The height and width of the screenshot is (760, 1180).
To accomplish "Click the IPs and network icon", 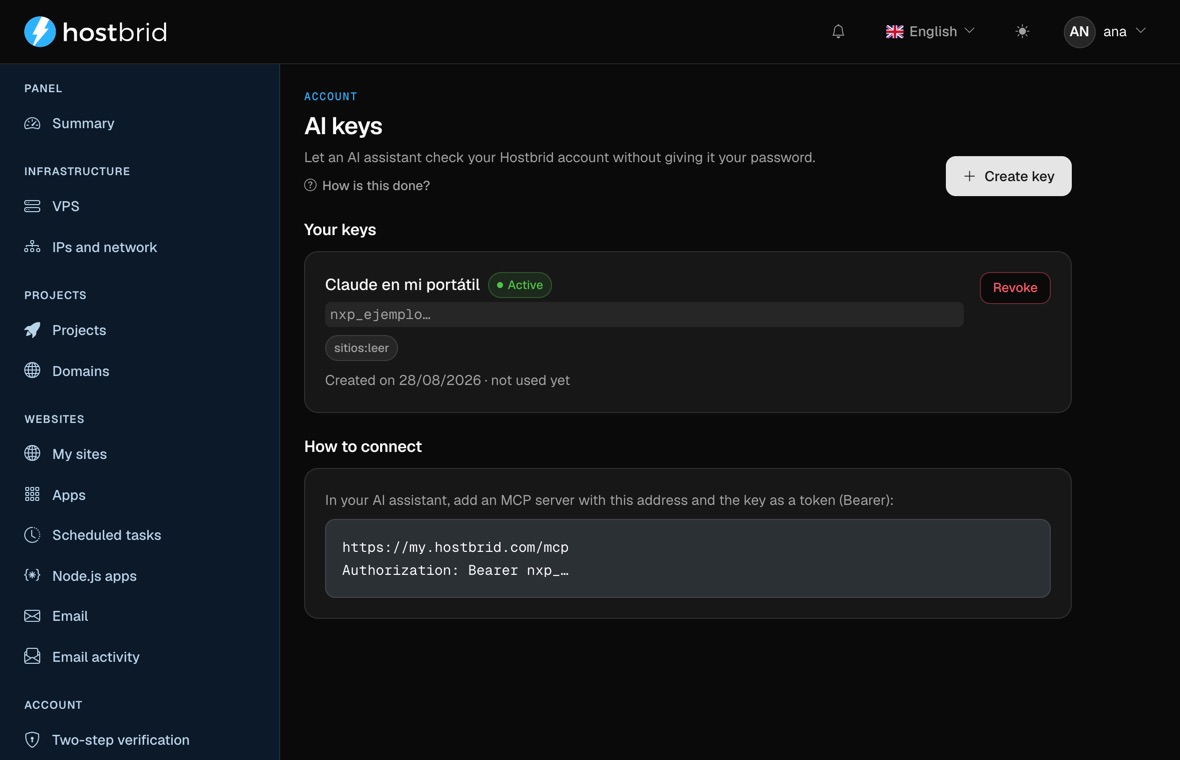I will 32,247.
